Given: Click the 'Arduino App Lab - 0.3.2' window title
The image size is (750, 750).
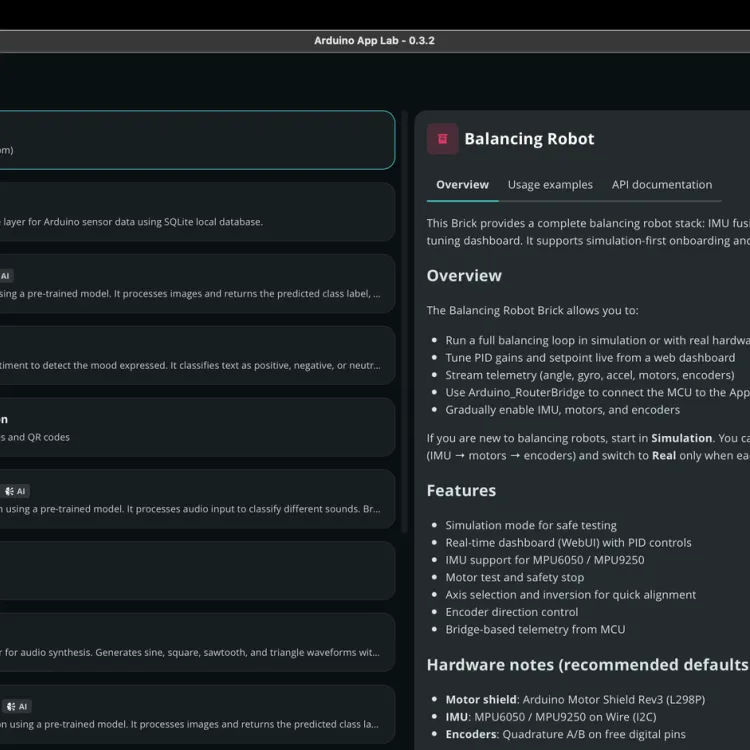Looking at the screenshot, I should (x=375, y=41).
